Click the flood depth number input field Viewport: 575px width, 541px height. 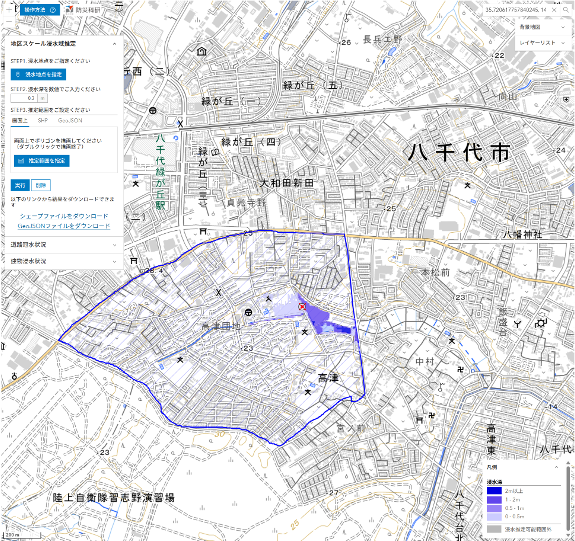[25, 98]
